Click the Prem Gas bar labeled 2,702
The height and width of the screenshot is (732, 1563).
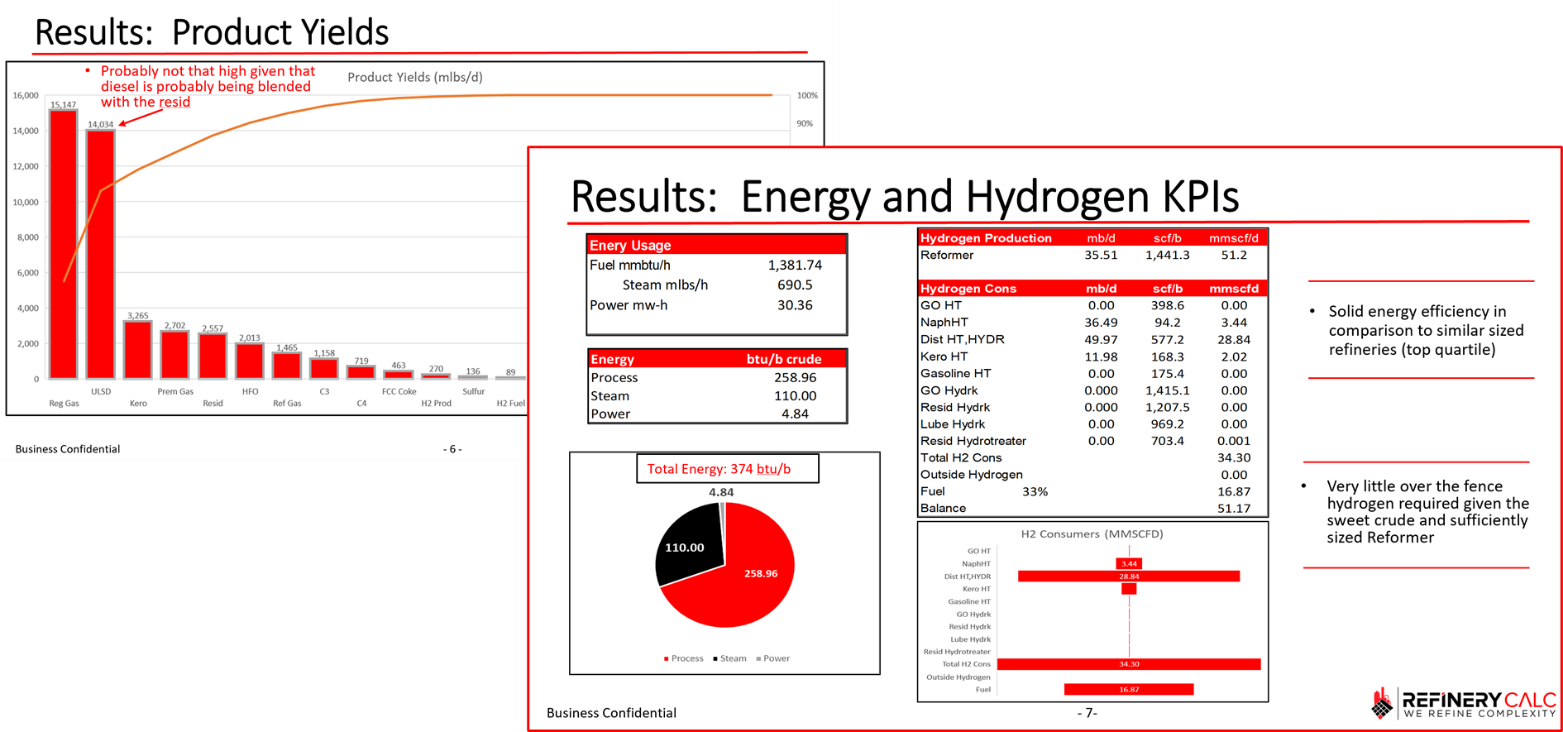[x=174, y=355]
